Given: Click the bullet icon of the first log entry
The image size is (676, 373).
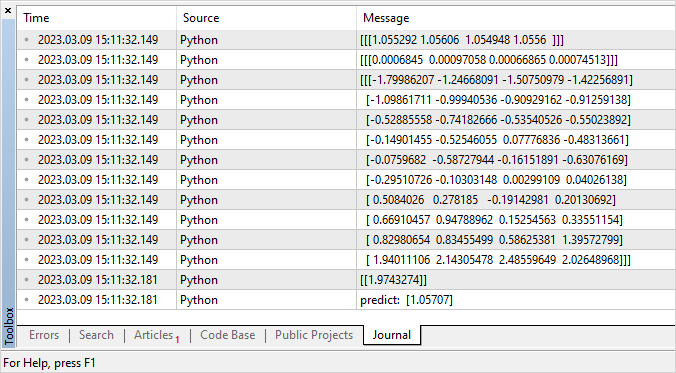Looking at the screenshot, I should pyautogui.click(x=27, y=40).
